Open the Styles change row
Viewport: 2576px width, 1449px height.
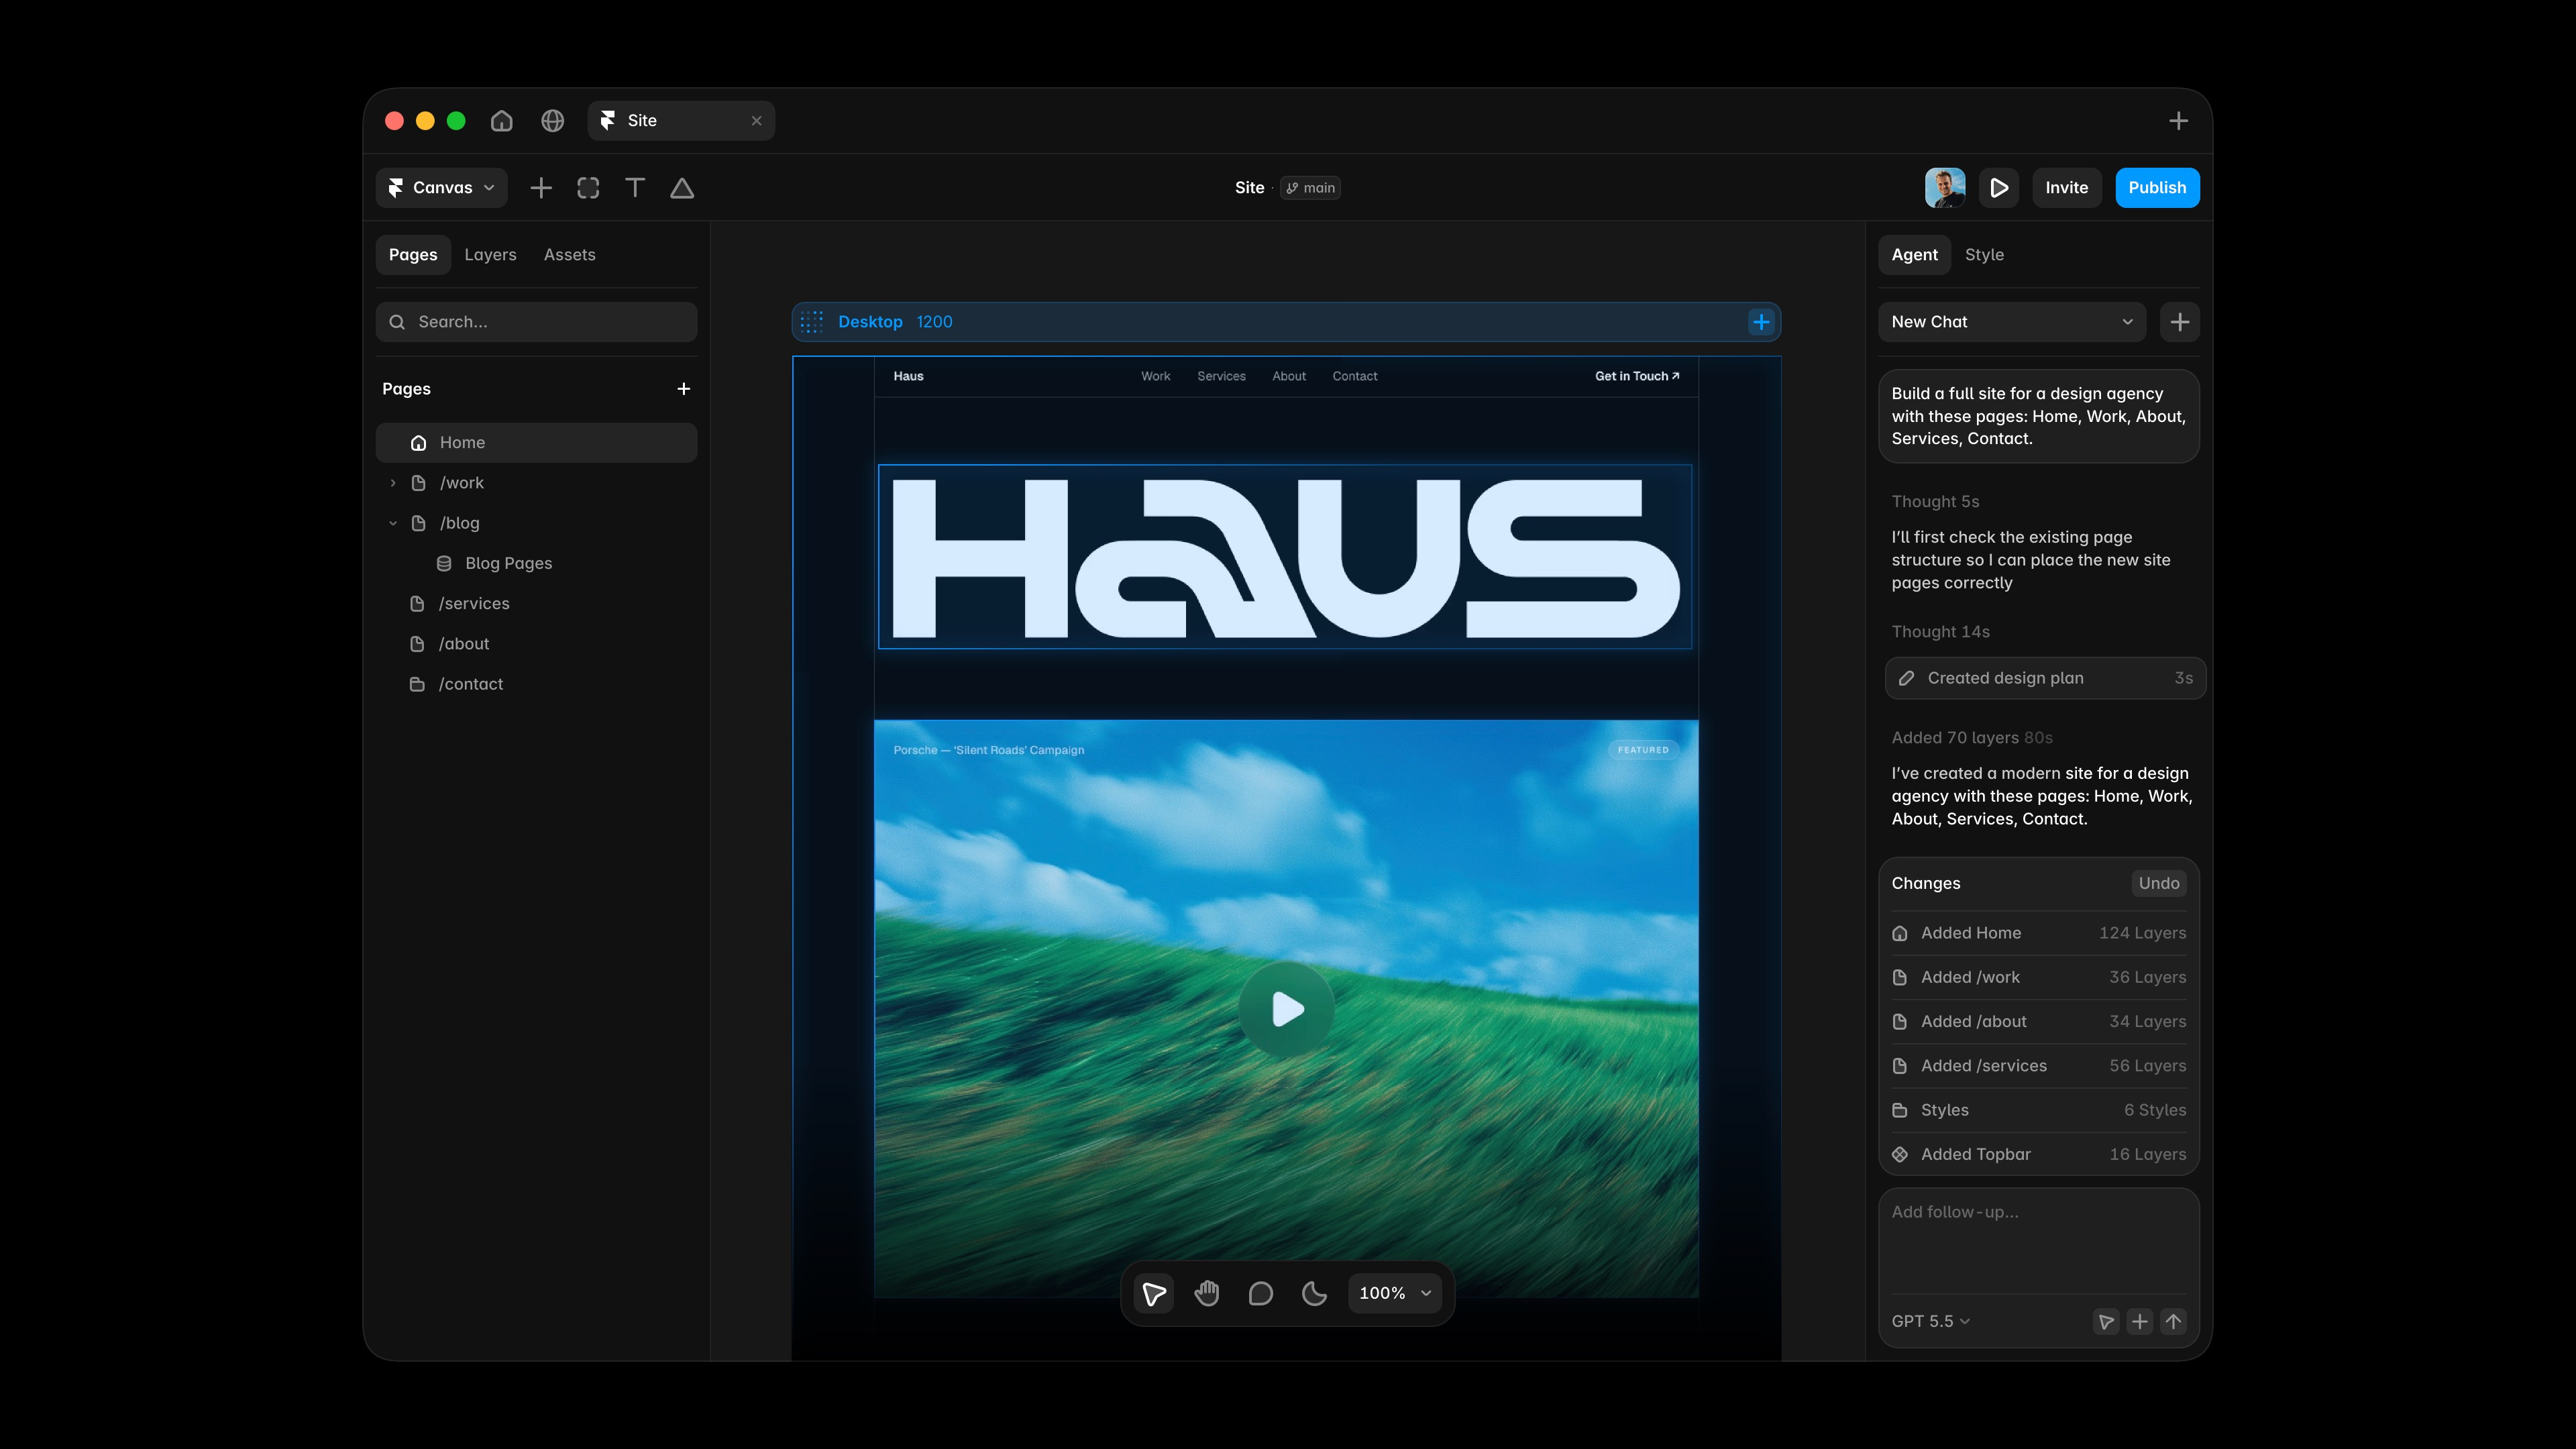[2039, 1110]
